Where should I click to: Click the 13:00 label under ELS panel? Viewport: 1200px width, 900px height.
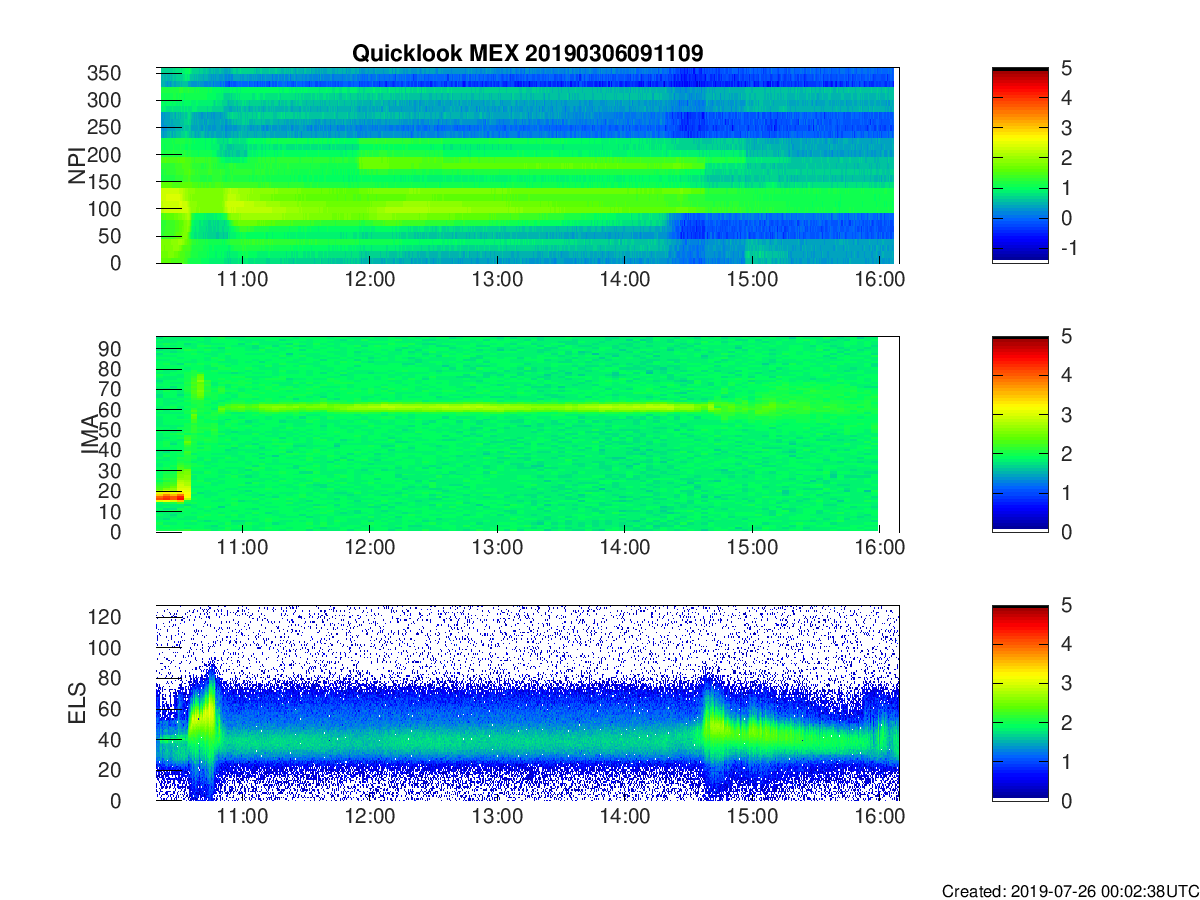[497, 817]
